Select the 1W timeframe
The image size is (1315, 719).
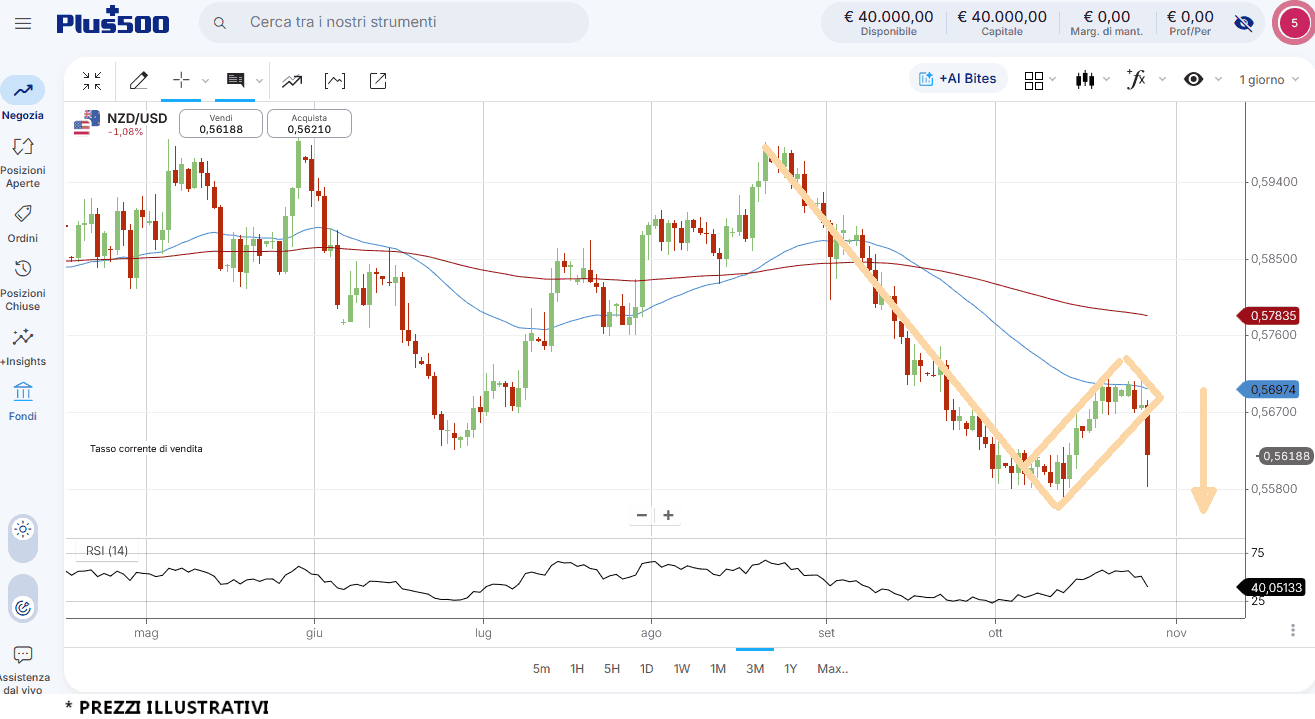[682, 669]
